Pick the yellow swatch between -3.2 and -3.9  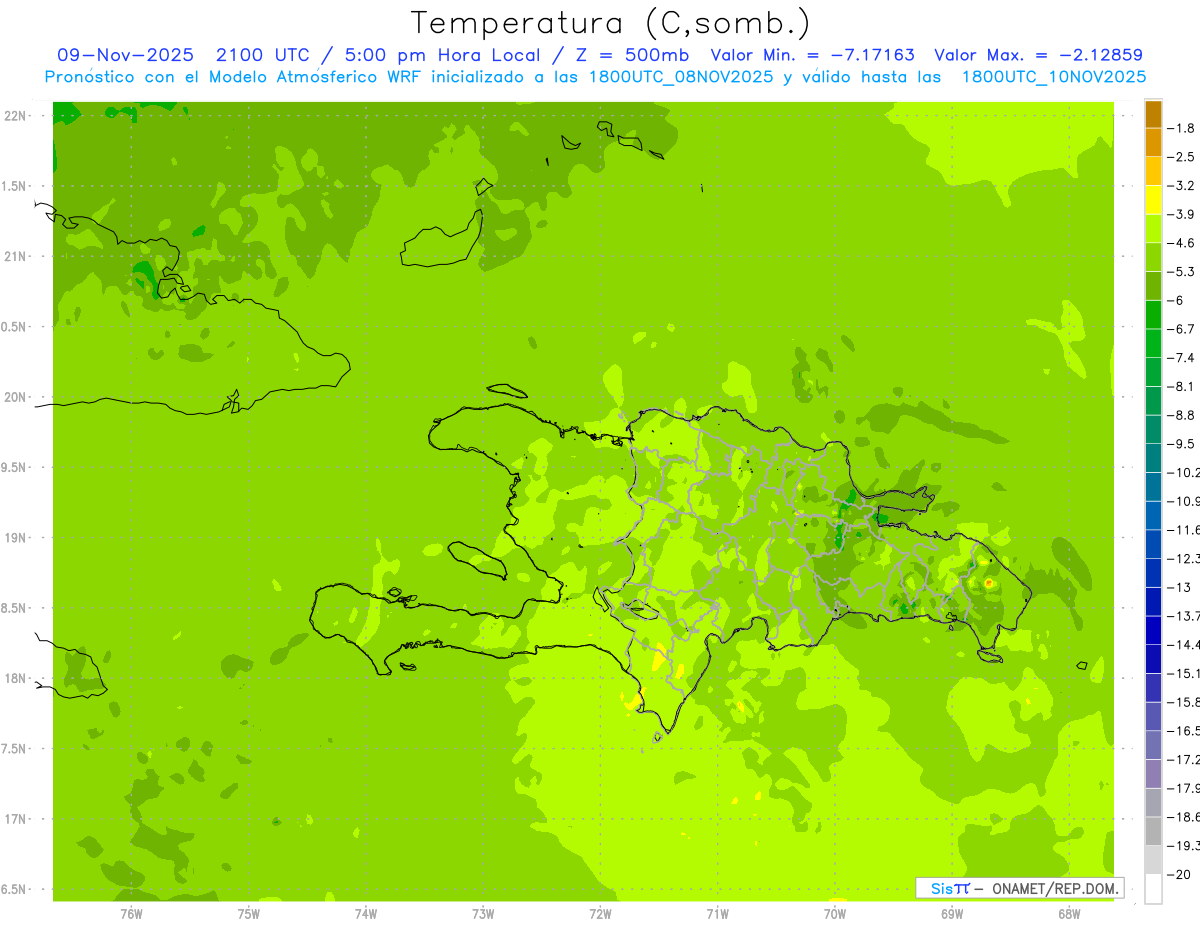tap(1153, 200)
